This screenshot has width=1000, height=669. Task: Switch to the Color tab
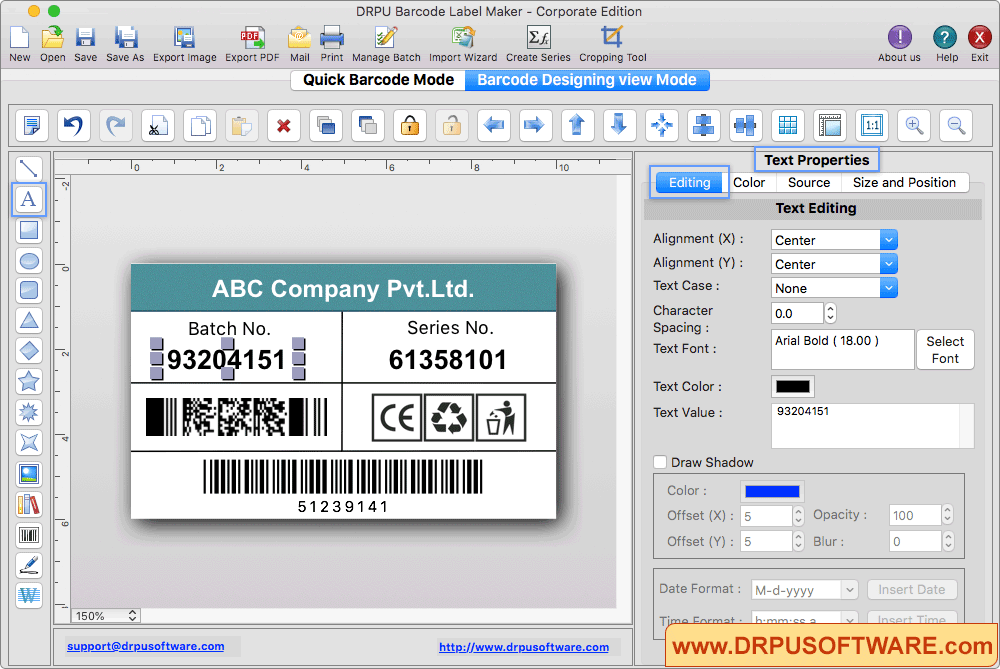(749, 183)
